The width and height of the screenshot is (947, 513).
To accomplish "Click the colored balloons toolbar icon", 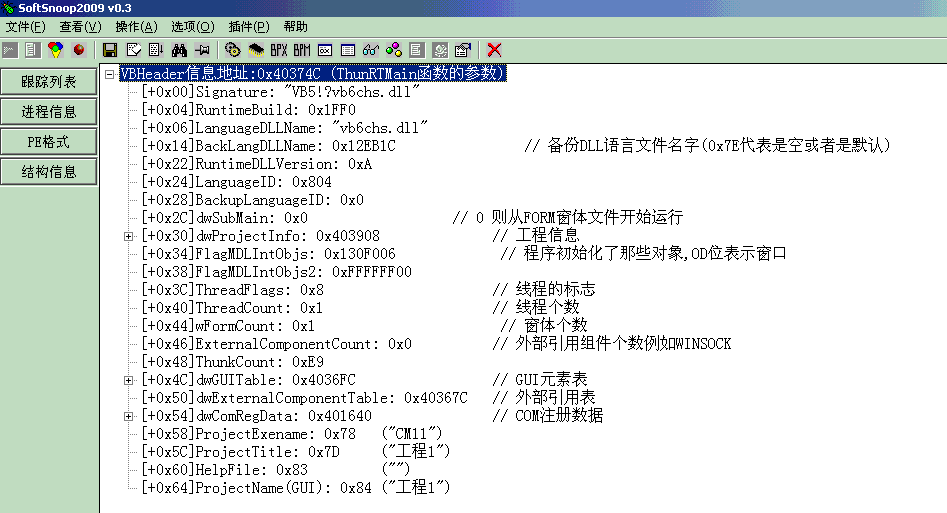I will point(56,50).
